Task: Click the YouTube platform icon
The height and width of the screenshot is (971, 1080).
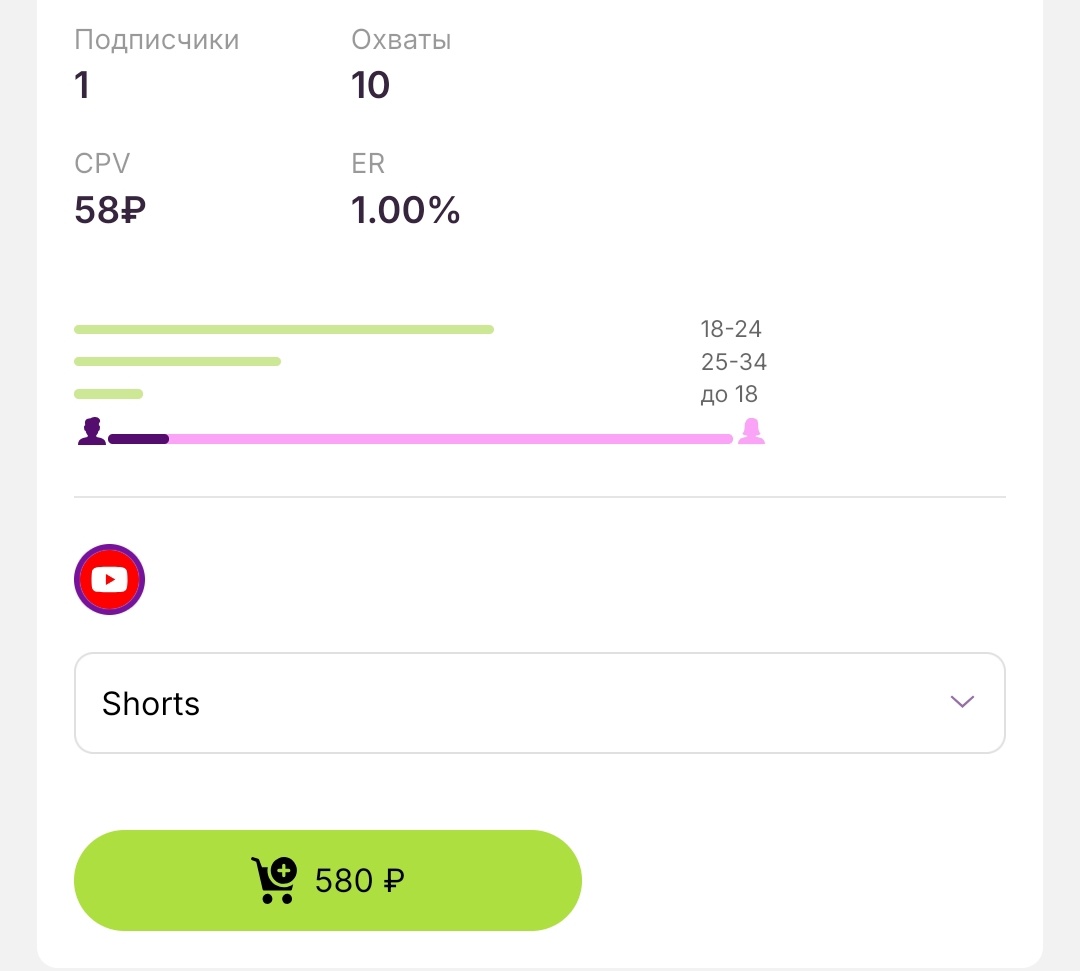Action: pyautogui.click(x=109, y=579)
